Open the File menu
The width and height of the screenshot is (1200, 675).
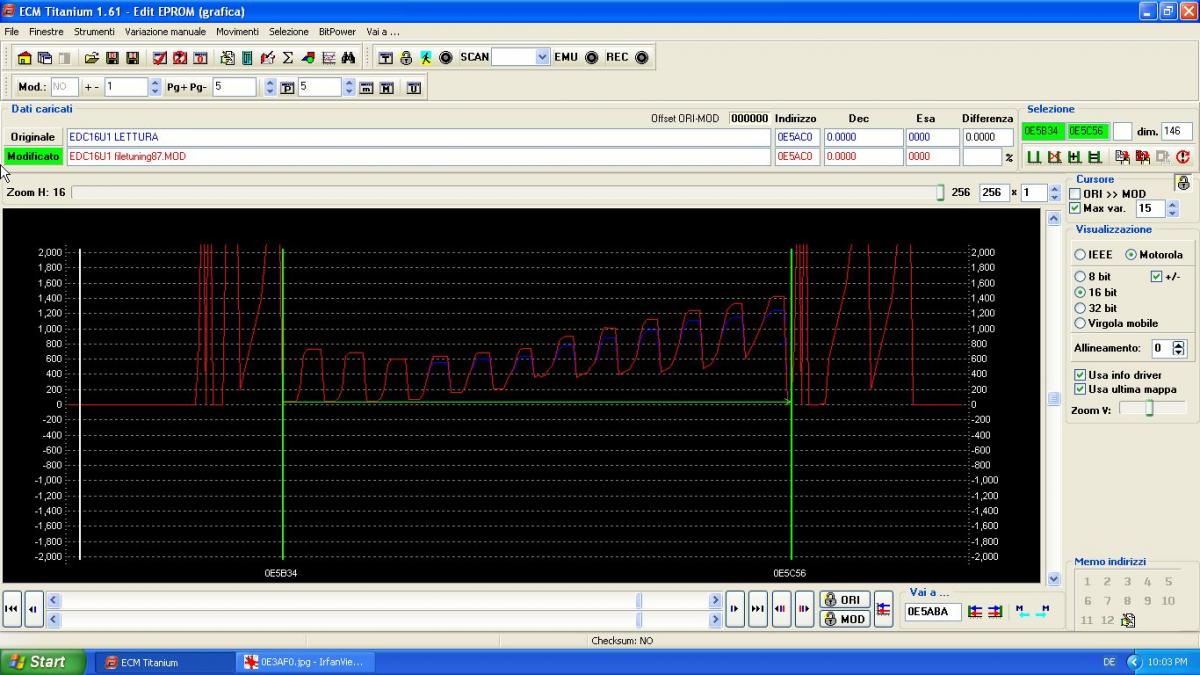tap(12, 31)
